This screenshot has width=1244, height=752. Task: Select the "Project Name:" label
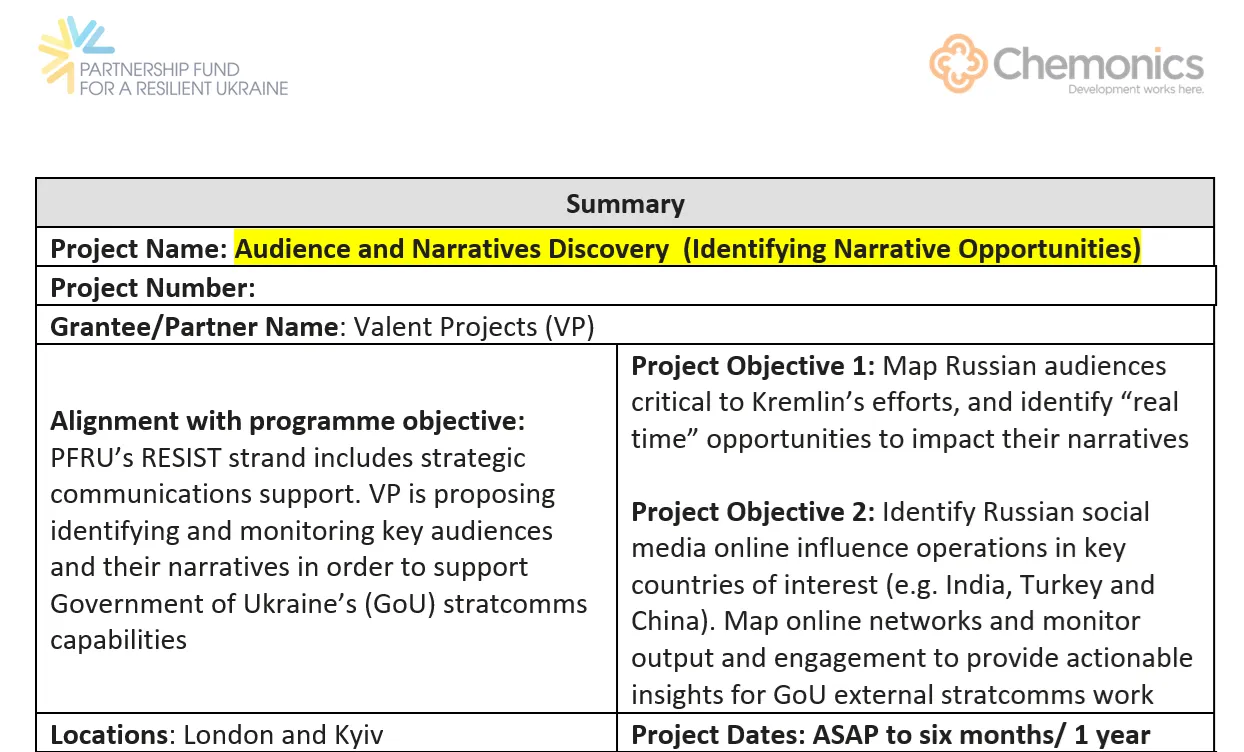click(x=139, y=249)
